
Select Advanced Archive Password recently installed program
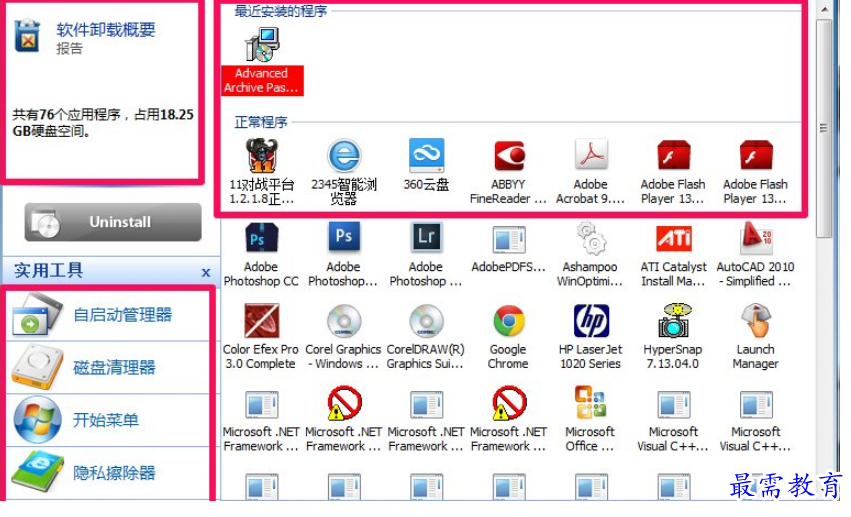[x=262, y=61]
